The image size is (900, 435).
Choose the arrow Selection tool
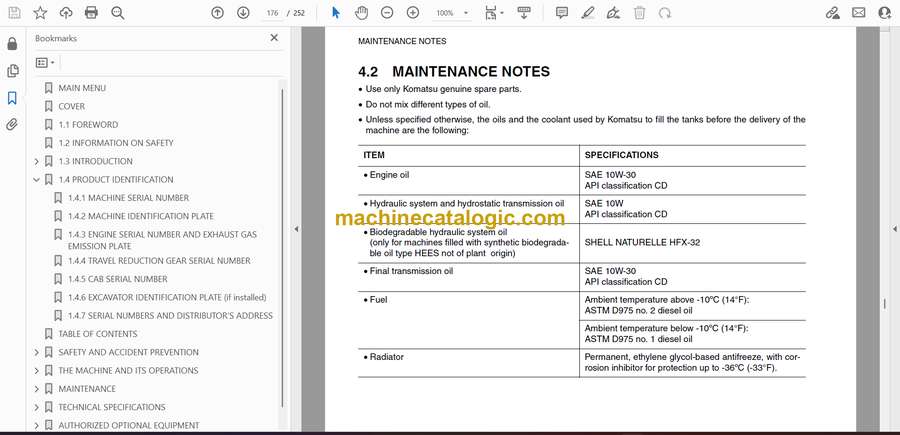(x=336, y=13)
